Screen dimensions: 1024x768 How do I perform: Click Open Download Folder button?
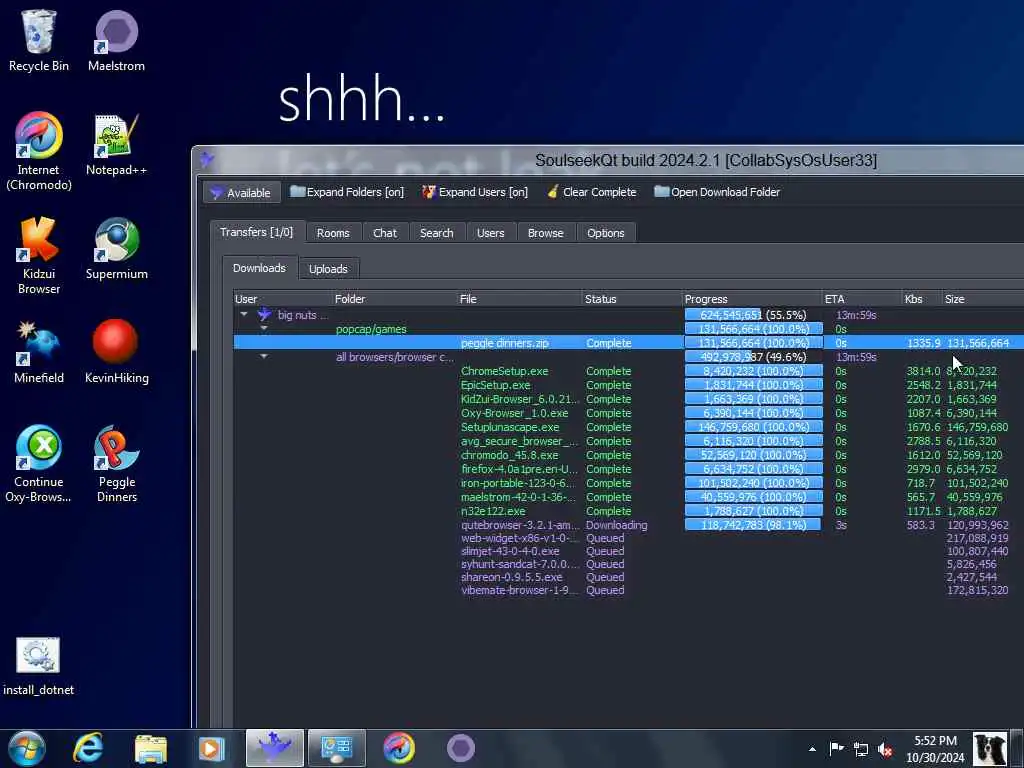coord(717,192)
